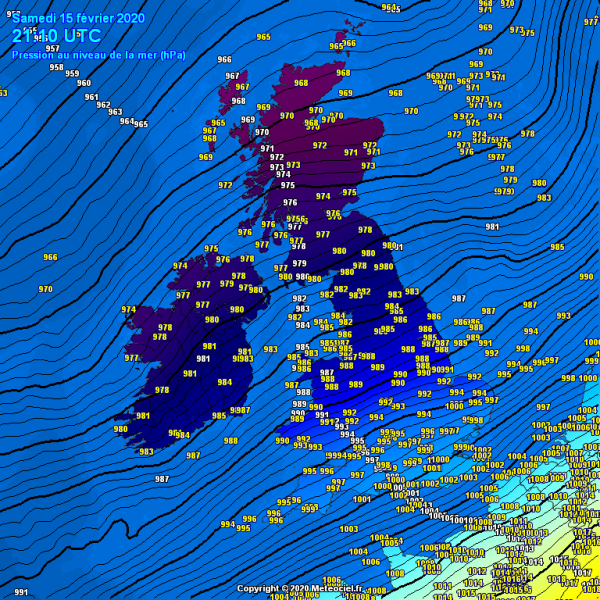Click the white "961" pressure reading
The height and width of the screenshot is (600, 600).
click(91, 97)
